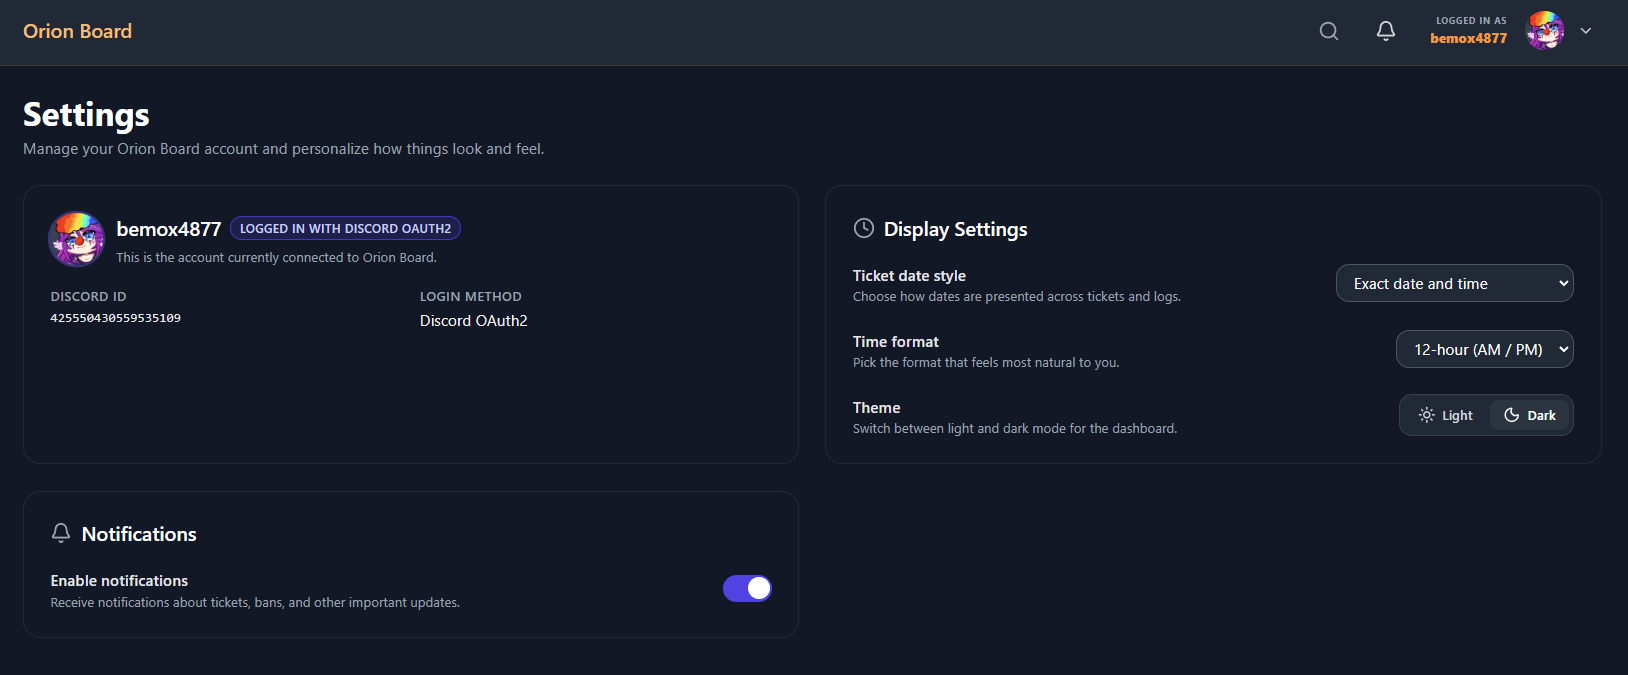Click the Logged in with Discord OAuth2 badge
Screen dimensions: 1628x675
pyautogui.click(x=345, y=228)
